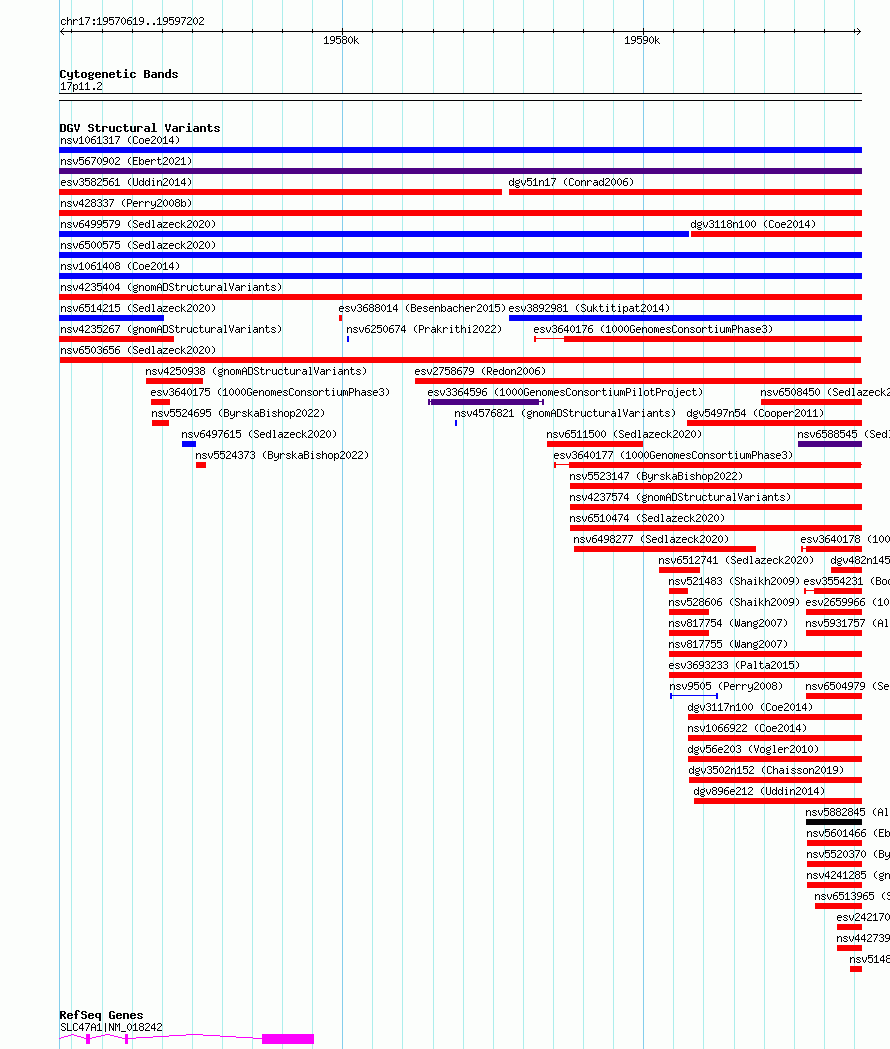Select the black nsv5882845 variant bar
This screenshot has width=890, height=1049.
pyautogui.click(x=834, y=822)
